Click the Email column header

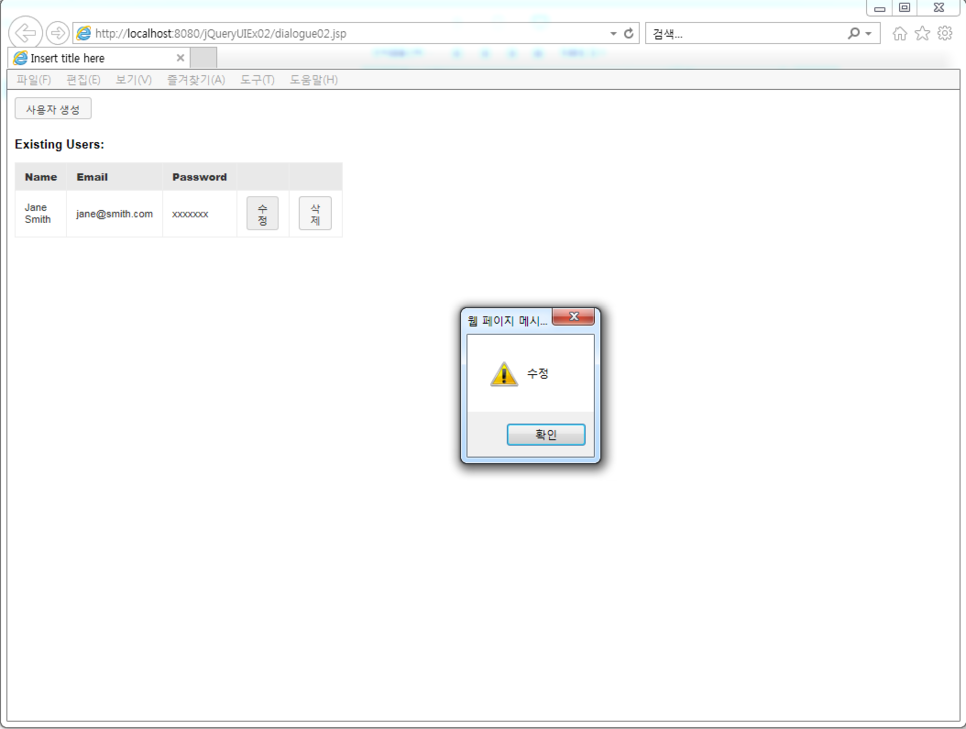(115, 177)
